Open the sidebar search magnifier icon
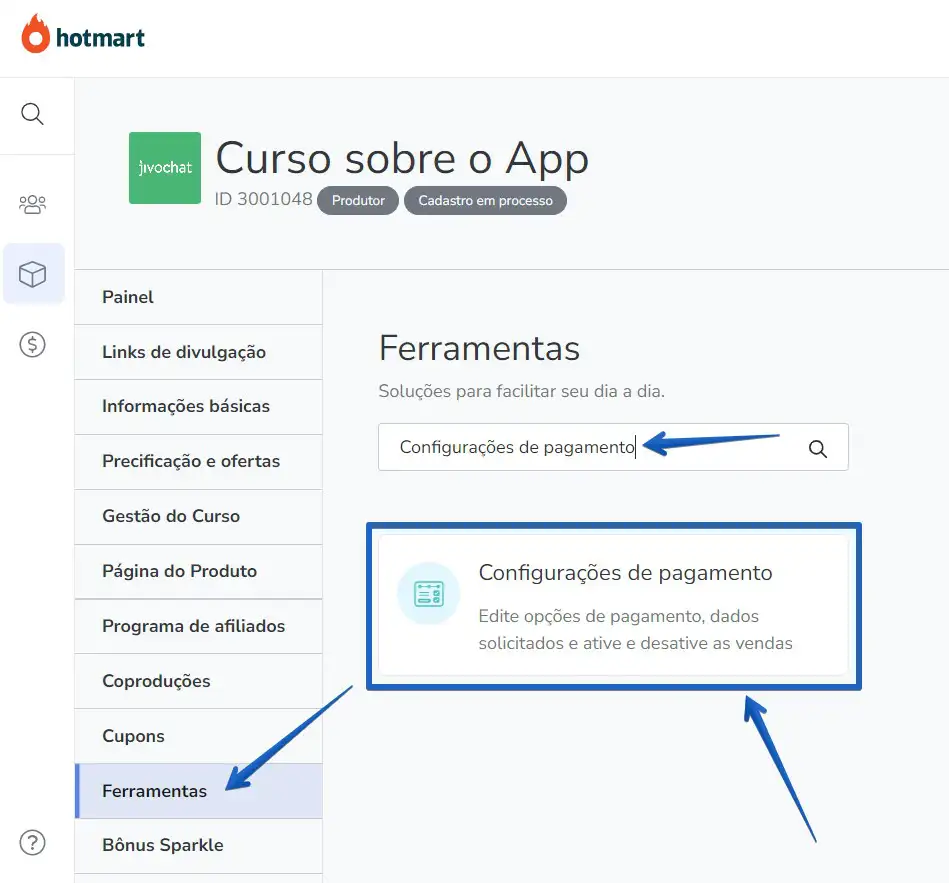Screen dimensions: 949x883 pyautogui.click(x=33, y=114)
